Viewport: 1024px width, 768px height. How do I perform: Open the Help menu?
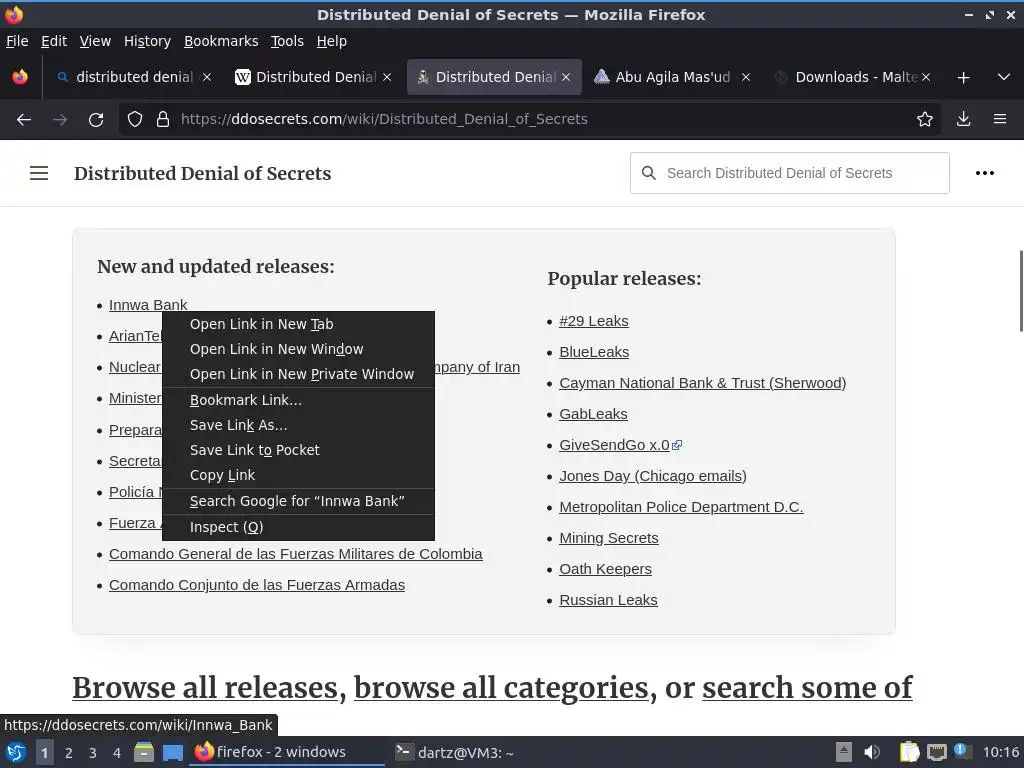332,41
